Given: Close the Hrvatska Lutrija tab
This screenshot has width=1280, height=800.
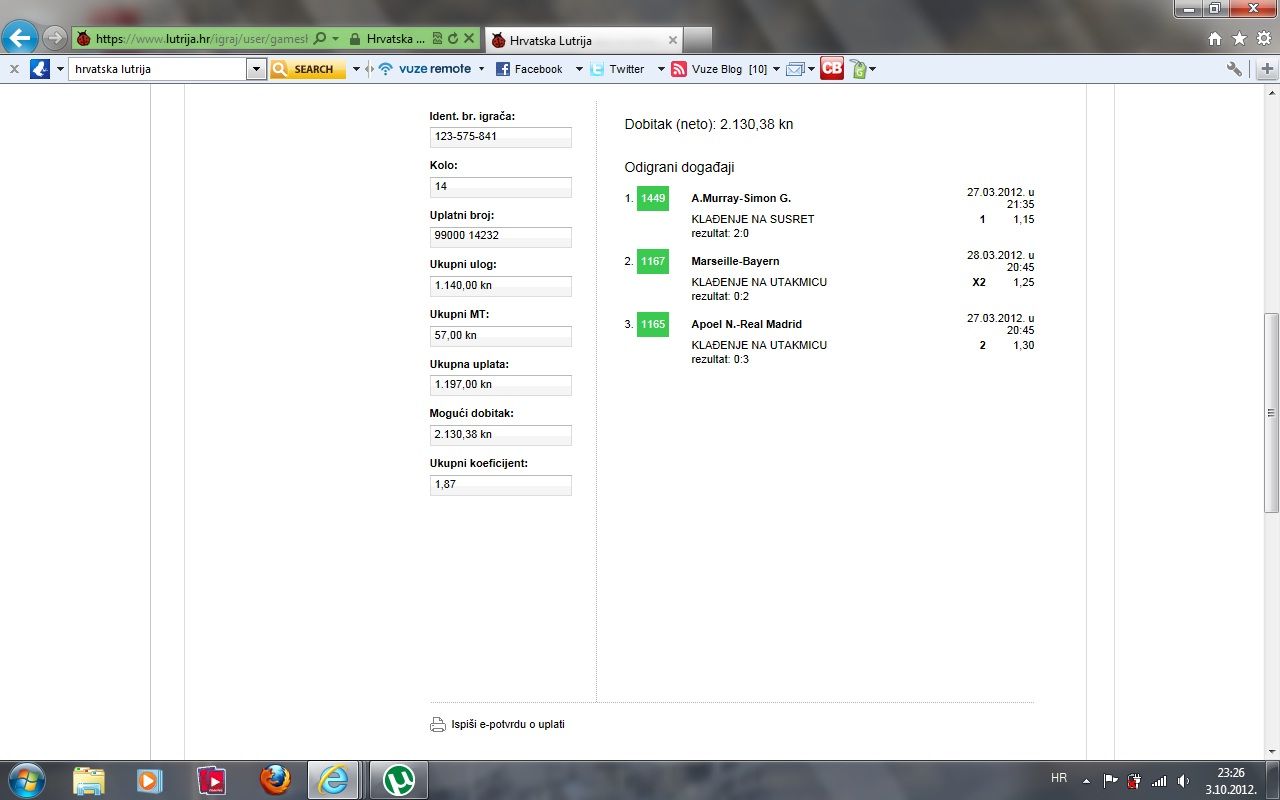Looking at the screenshot, I should click(673, 41).
